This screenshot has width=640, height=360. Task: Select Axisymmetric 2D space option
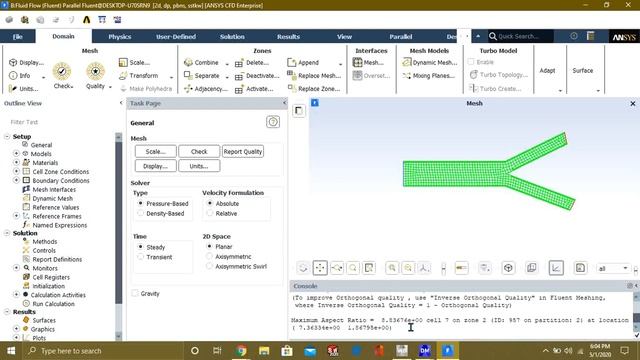click(x=209, y=256)
